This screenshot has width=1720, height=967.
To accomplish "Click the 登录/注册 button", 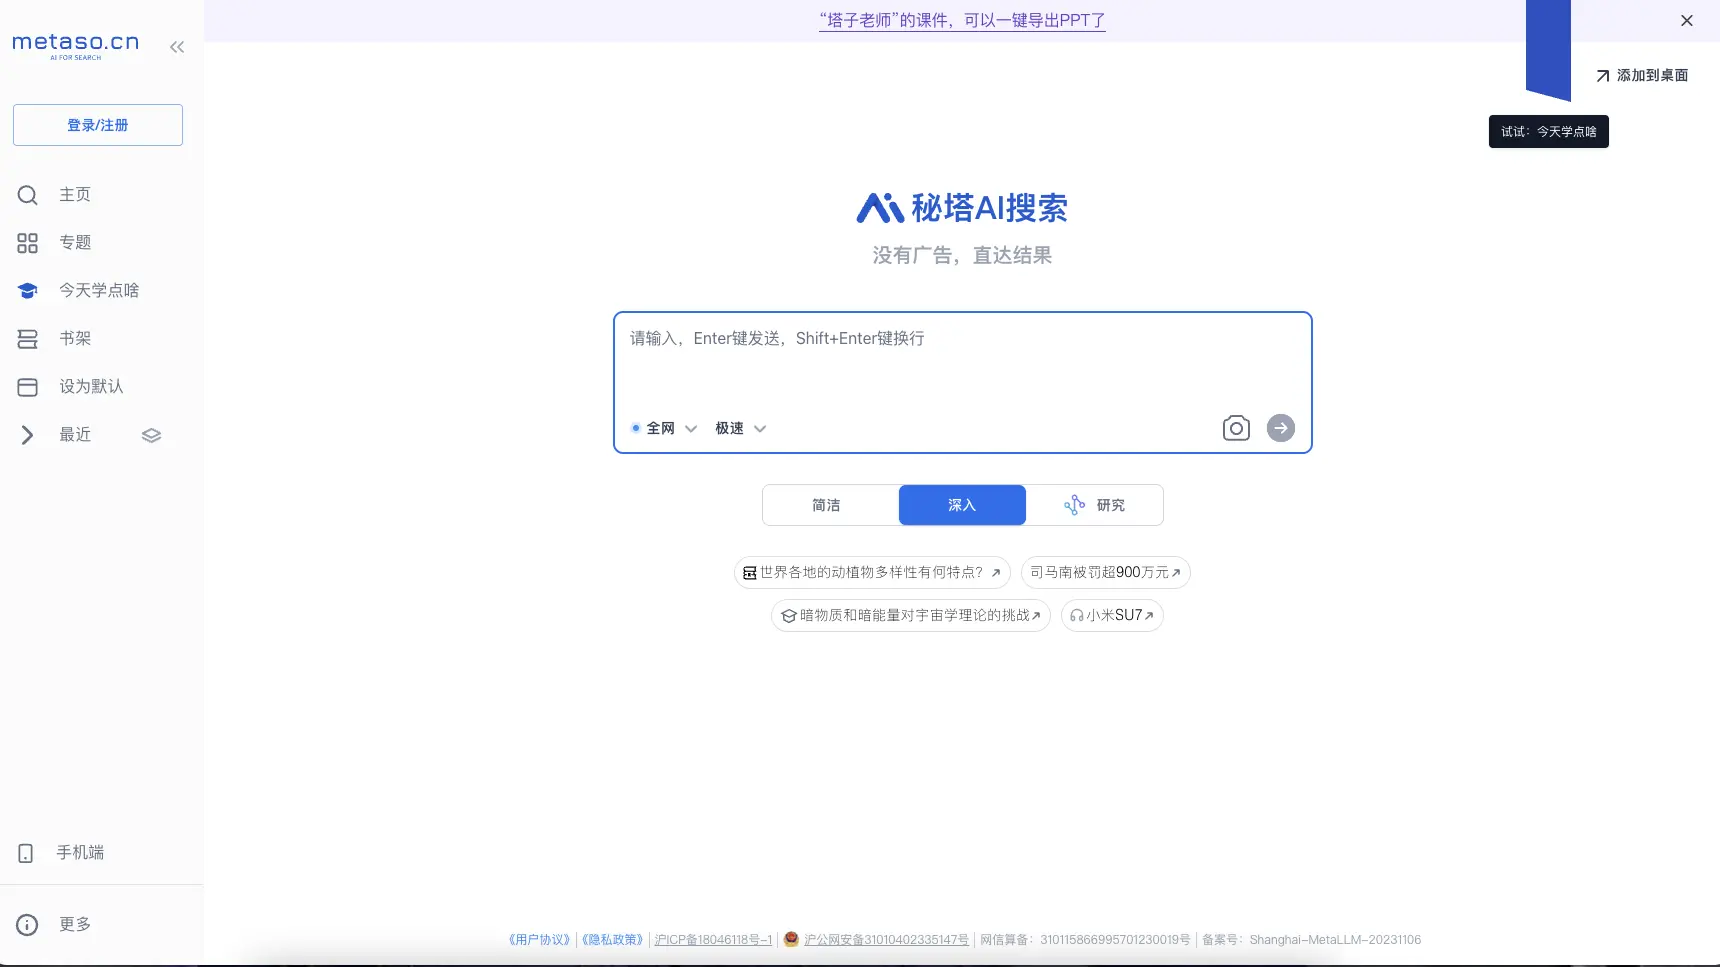I will pyautogui.click(x=98, y=125).
